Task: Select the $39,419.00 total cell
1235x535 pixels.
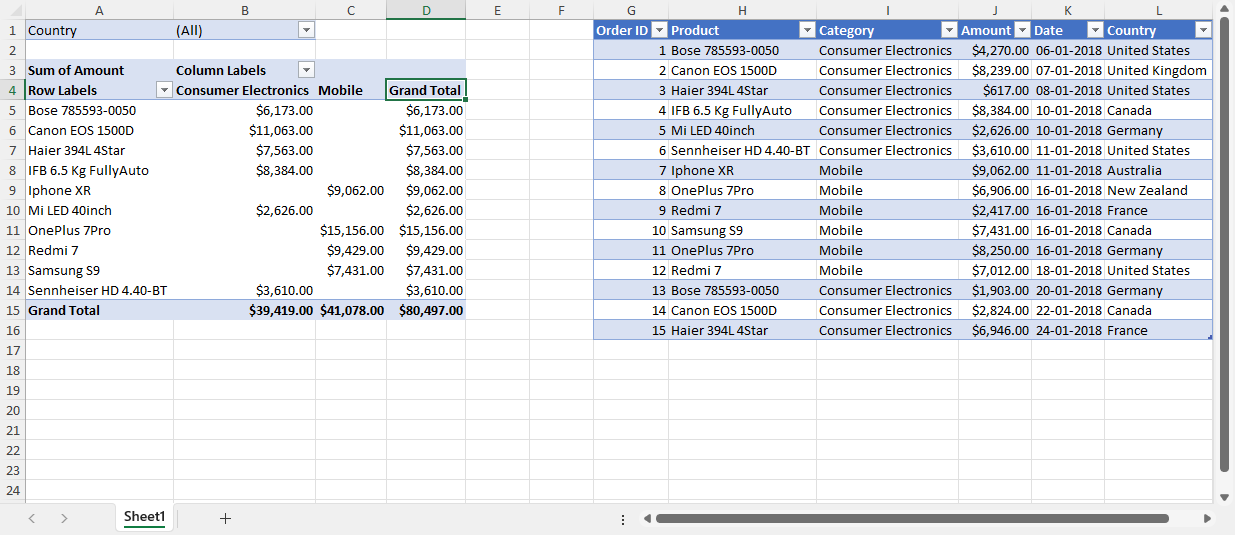Action: (x=244, y=310)
